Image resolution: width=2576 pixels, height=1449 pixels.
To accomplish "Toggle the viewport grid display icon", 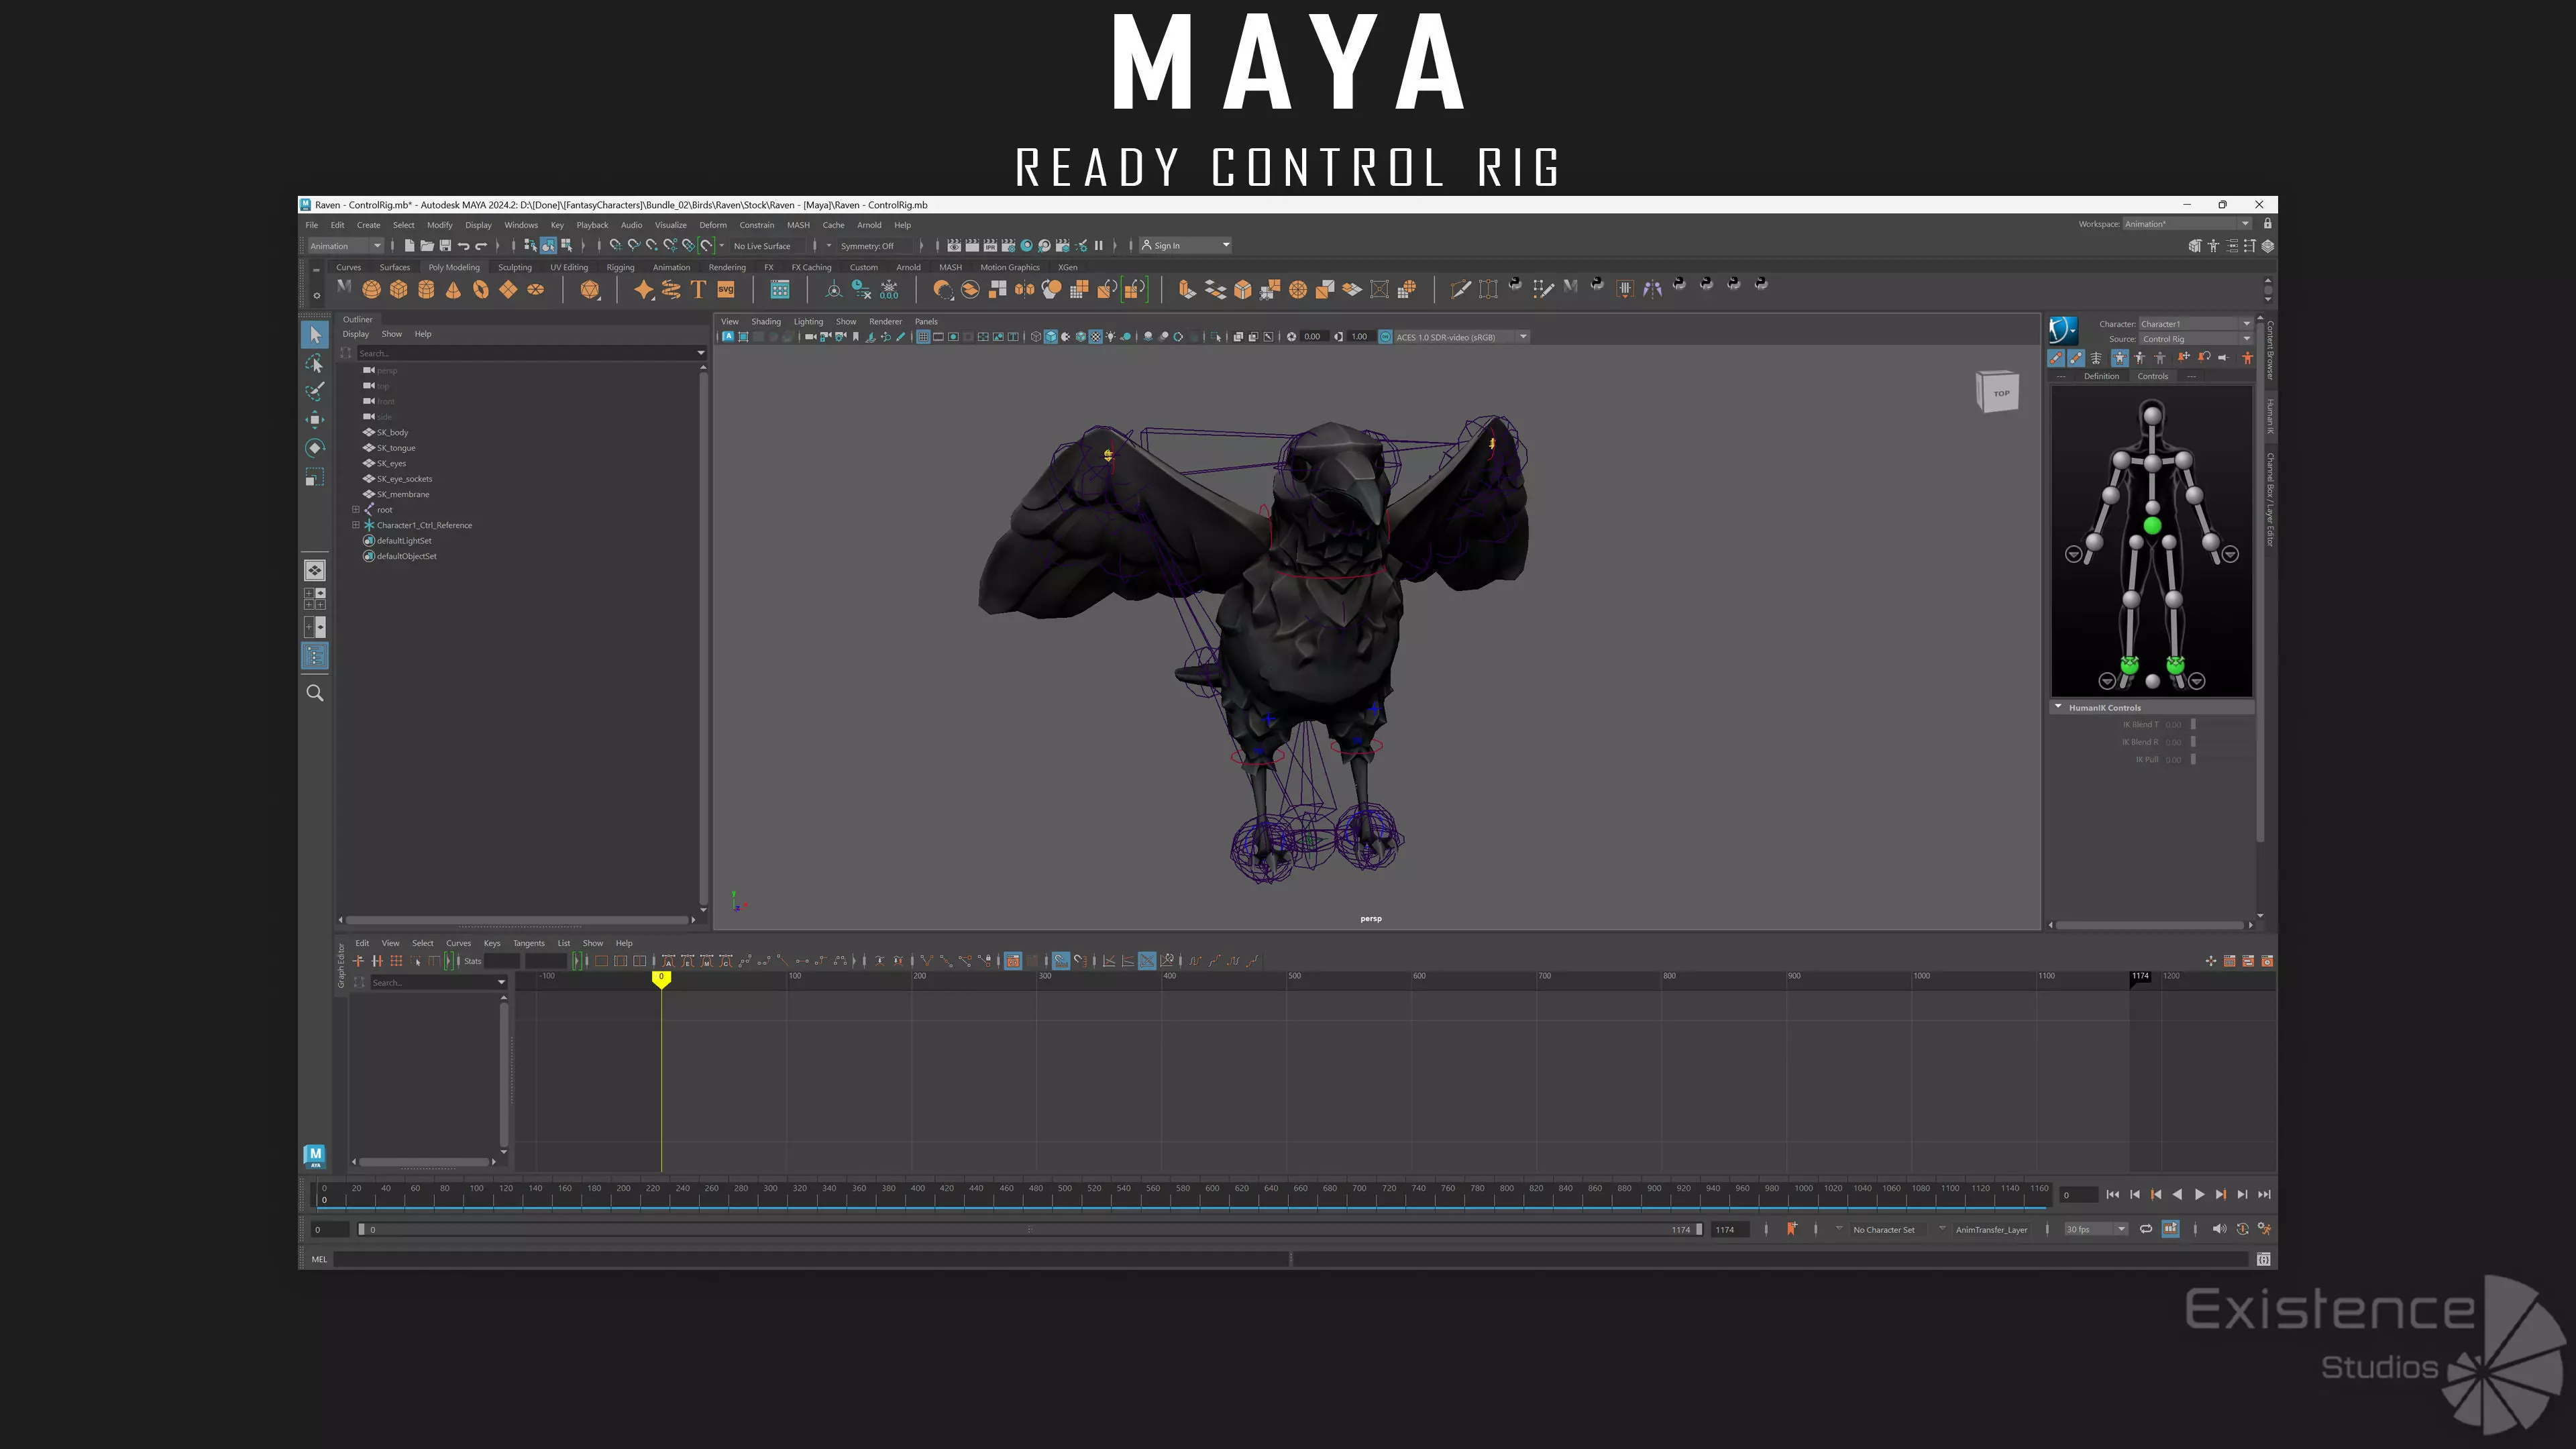I will [923, 337].
